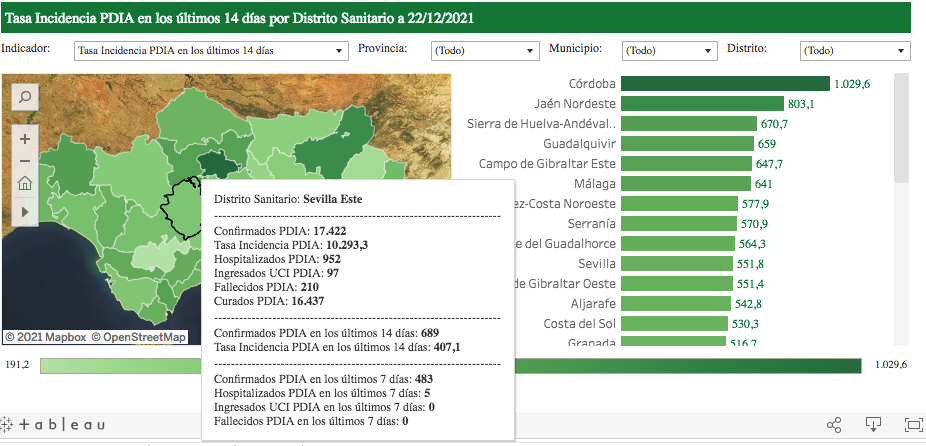Reset map view with home icon
The image size is (926, 446).
click(x=25, y=184)
